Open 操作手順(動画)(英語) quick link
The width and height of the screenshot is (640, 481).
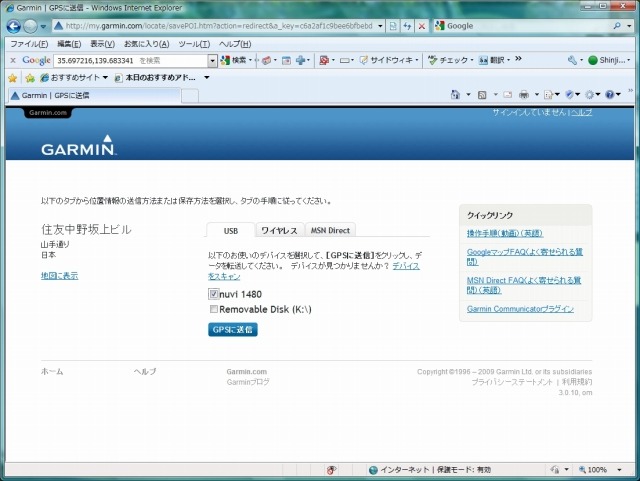coord(505,233)
